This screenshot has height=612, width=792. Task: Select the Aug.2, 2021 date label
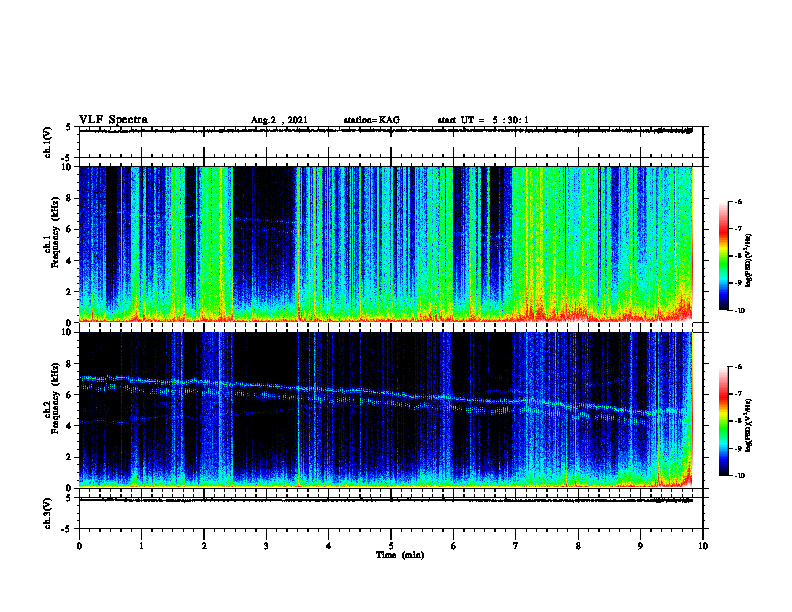tap(279, 120)
